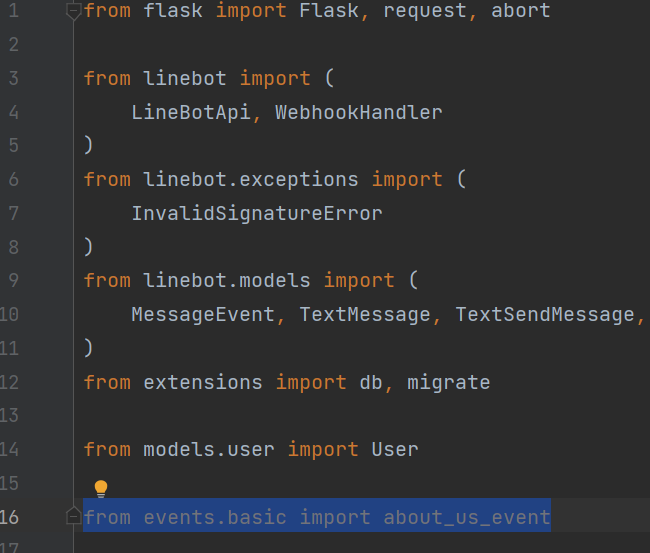Click on WebhookHandler in the import list
The image size is (650, 553).
pos(358,112)
